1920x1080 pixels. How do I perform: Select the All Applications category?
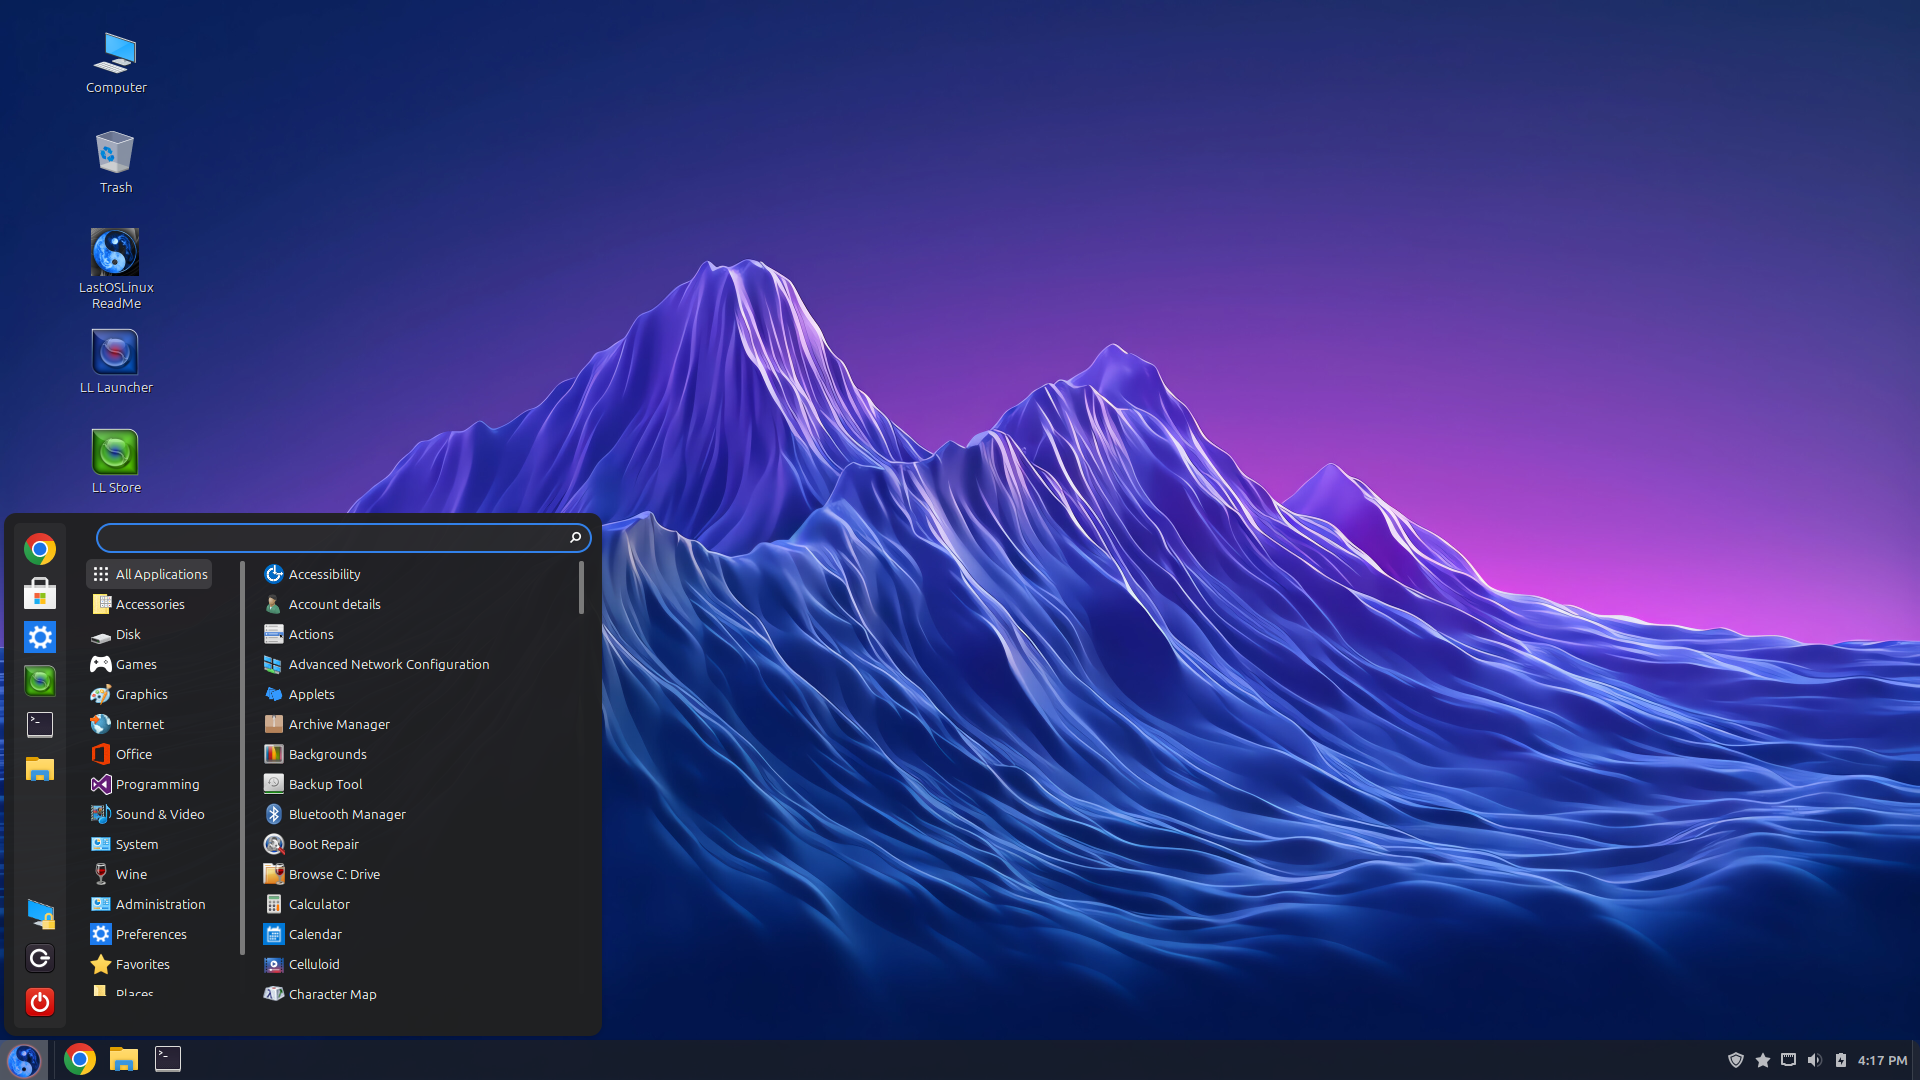[x=150, y=574]
